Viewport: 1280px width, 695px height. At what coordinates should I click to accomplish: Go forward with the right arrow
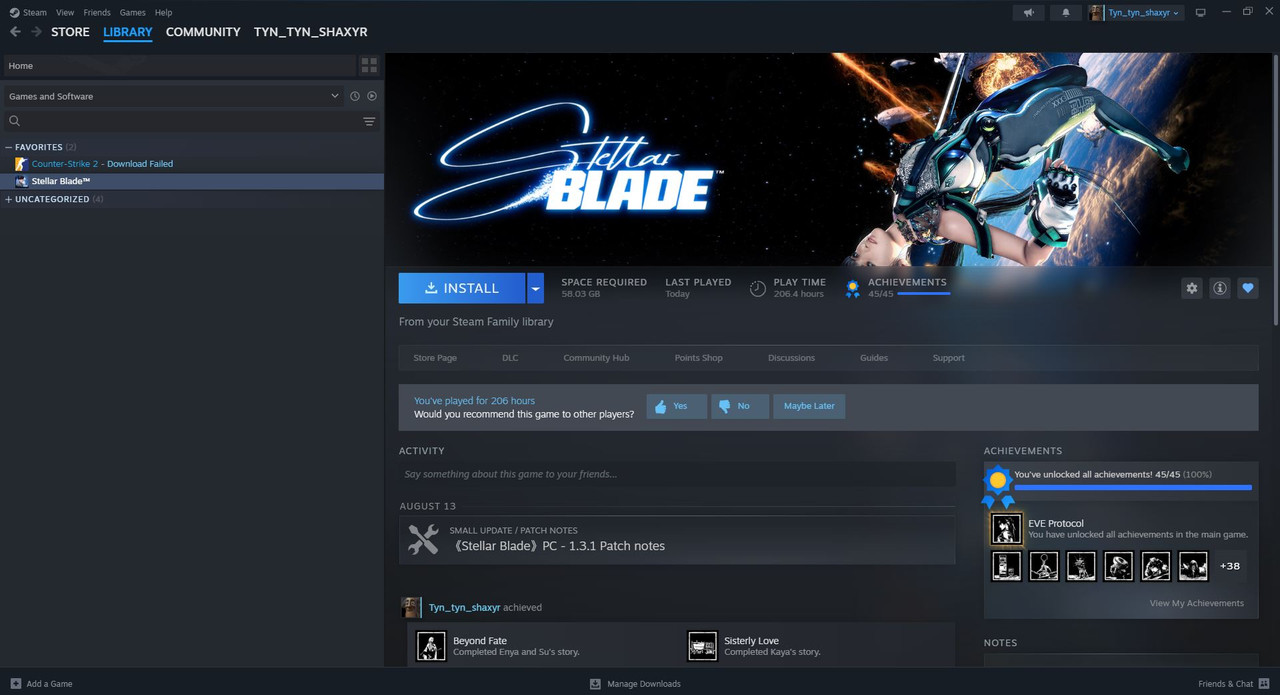click(36, 32)
